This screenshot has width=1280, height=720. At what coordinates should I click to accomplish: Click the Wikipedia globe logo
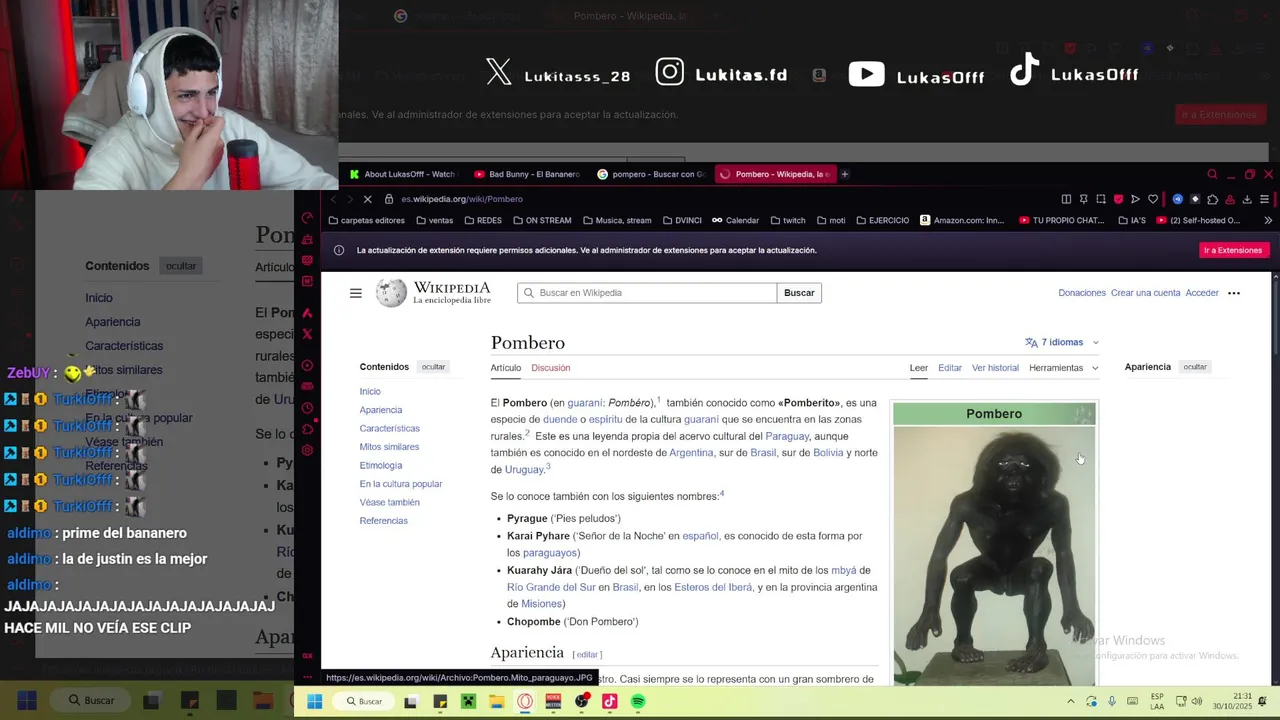click(x=391, y=292)
